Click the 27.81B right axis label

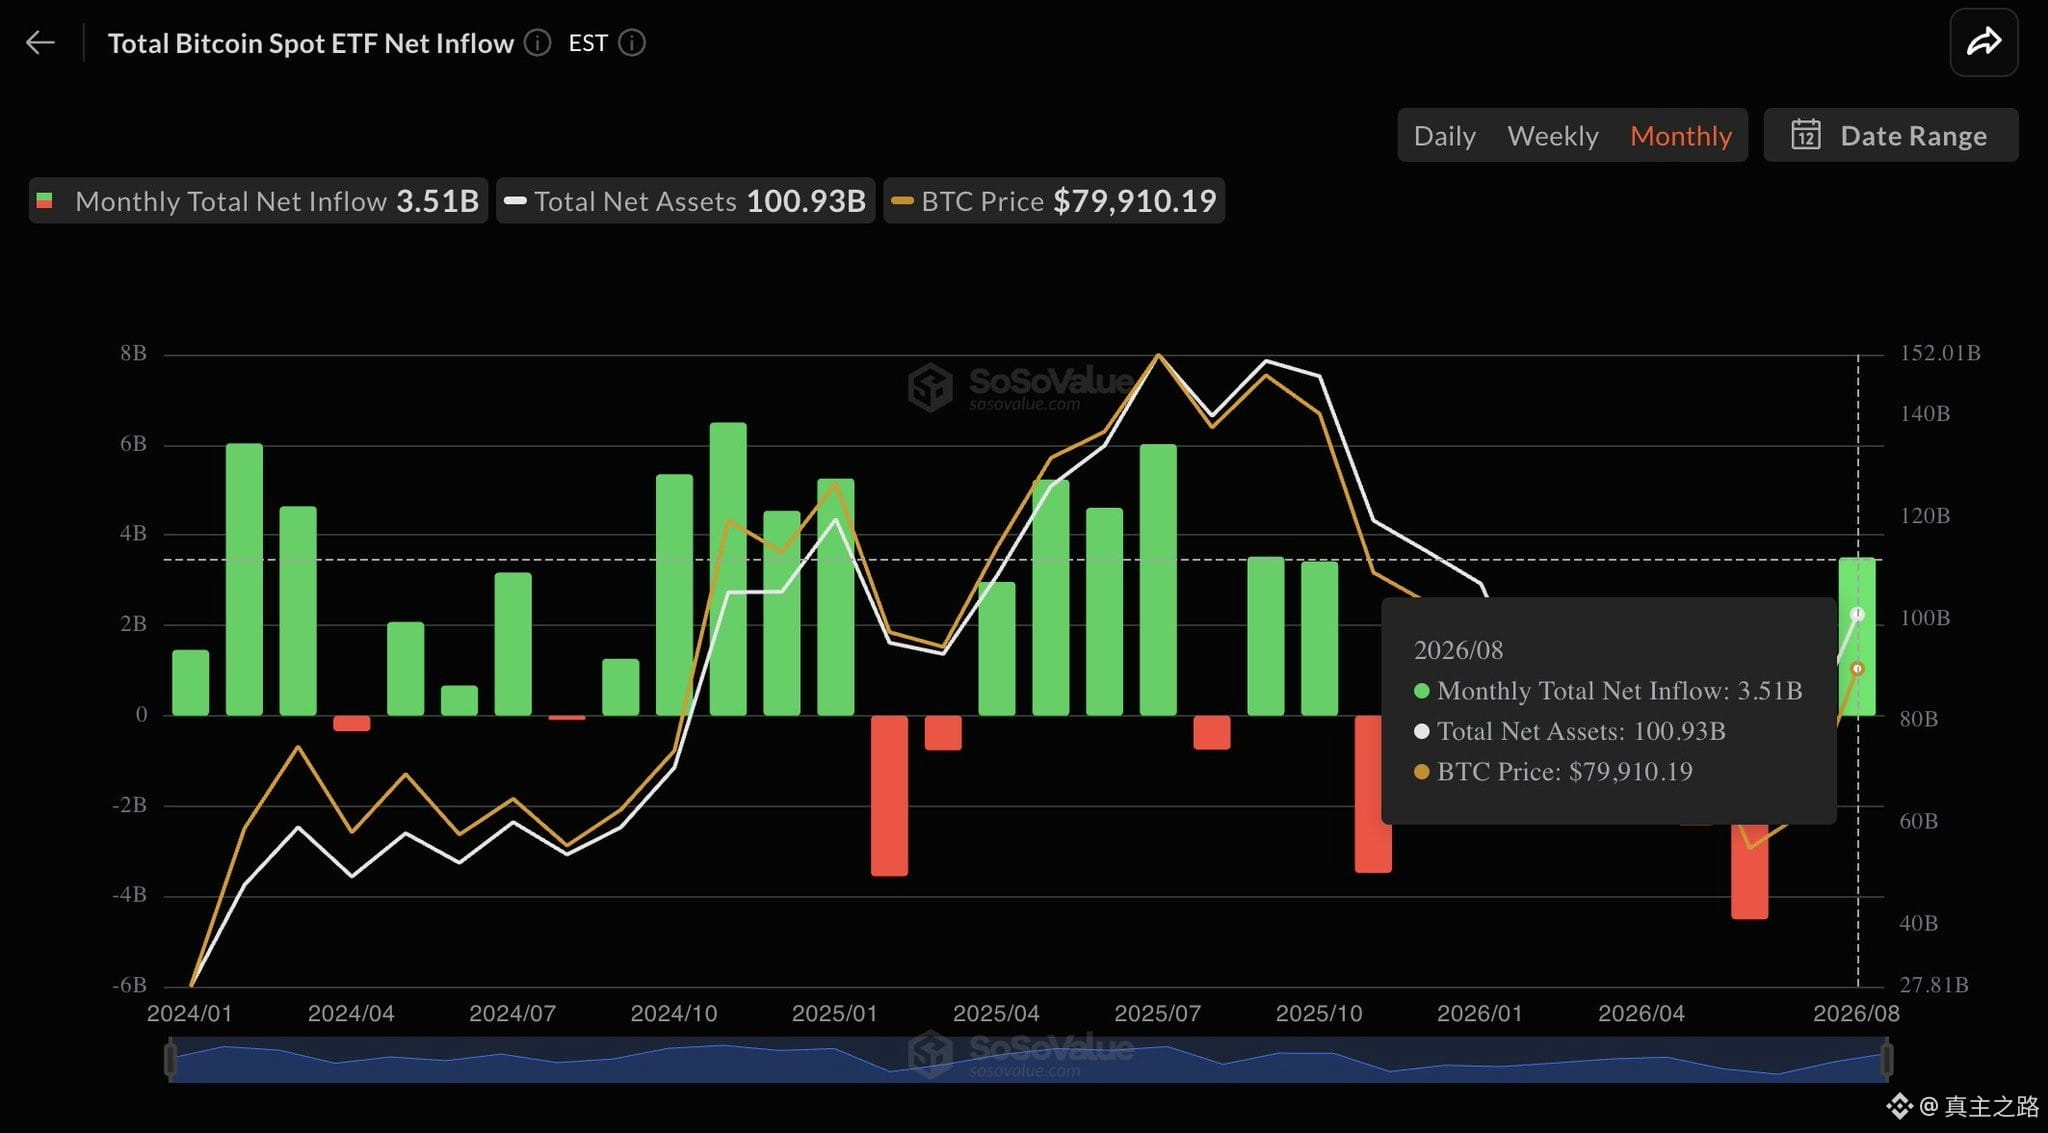1934,985
